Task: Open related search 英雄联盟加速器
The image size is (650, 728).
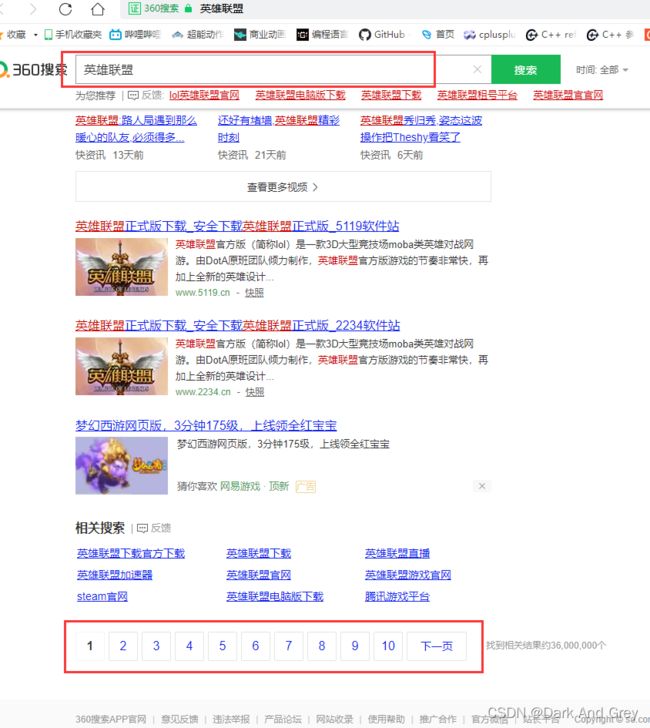Action: point(115,575)
